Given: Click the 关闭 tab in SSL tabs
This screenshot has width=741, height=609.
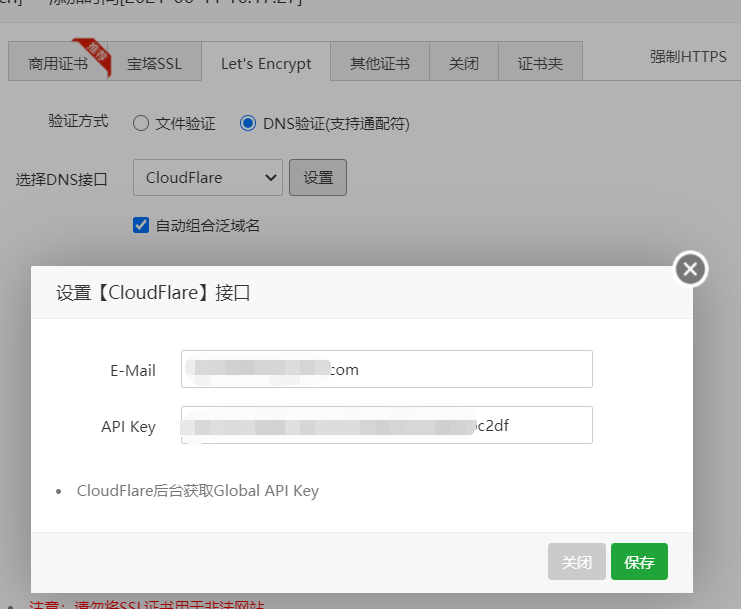Looking at the screenshot, I should tap(464, 61).
